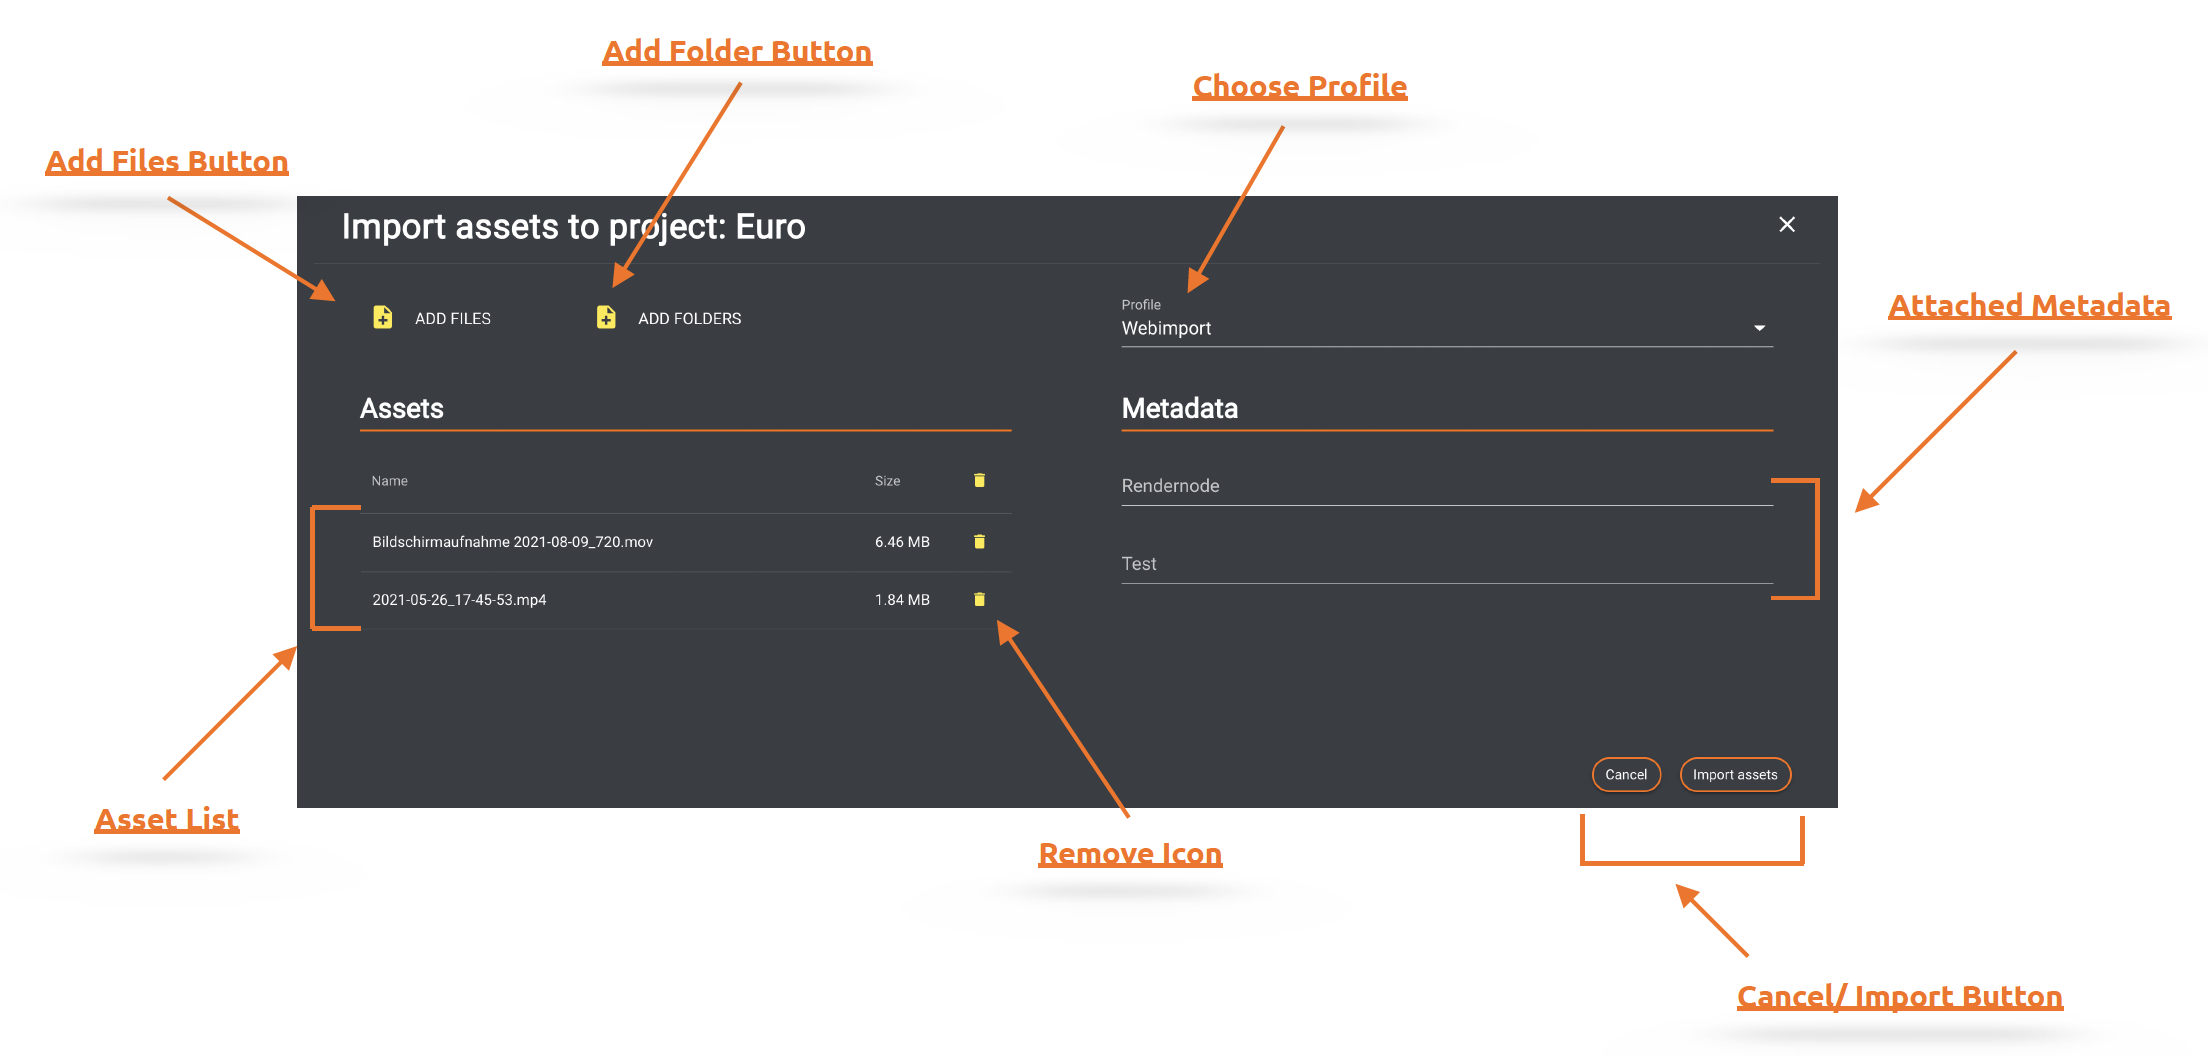2208x1056 pixels.
Task: Click into the Rendernode metadata field
Action: tap(1445, 486)
